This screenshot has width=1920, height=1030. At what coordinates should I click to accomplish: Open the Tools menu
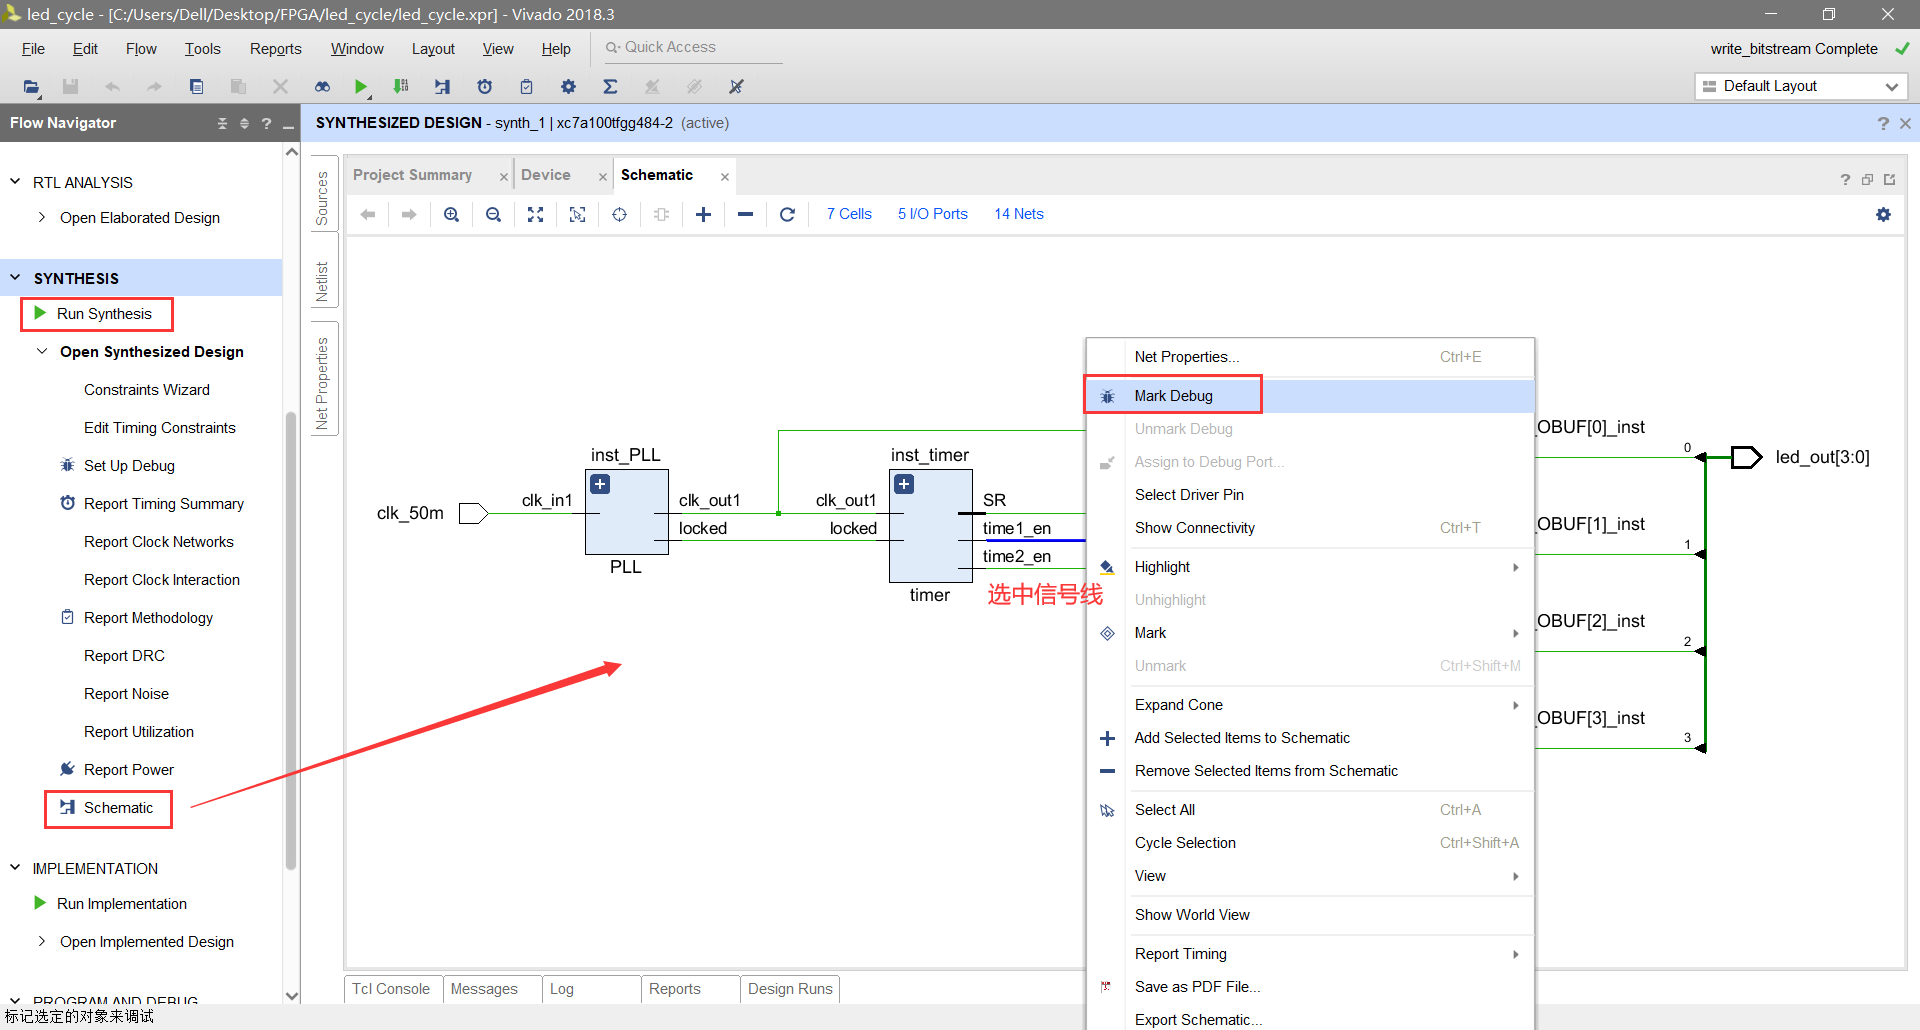[x=202, y=49]
